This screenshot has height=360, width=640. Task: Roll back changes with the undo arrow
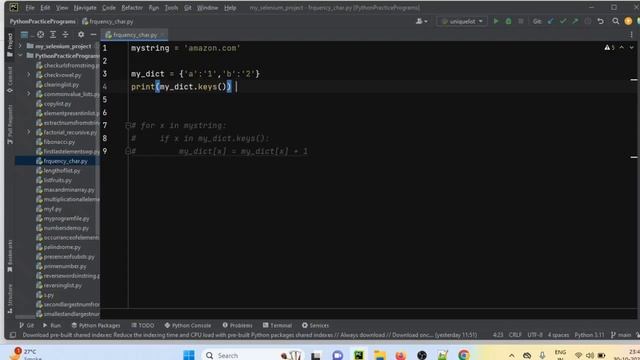[x=600, y=21]
